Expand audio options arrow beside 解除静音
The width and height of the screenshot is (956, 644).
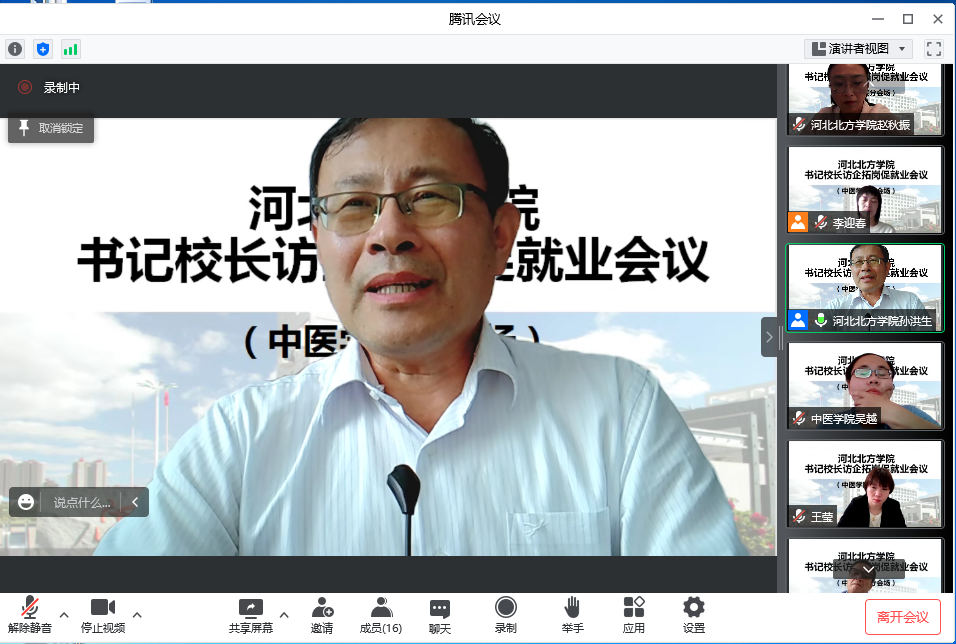(x=64, y=615)
